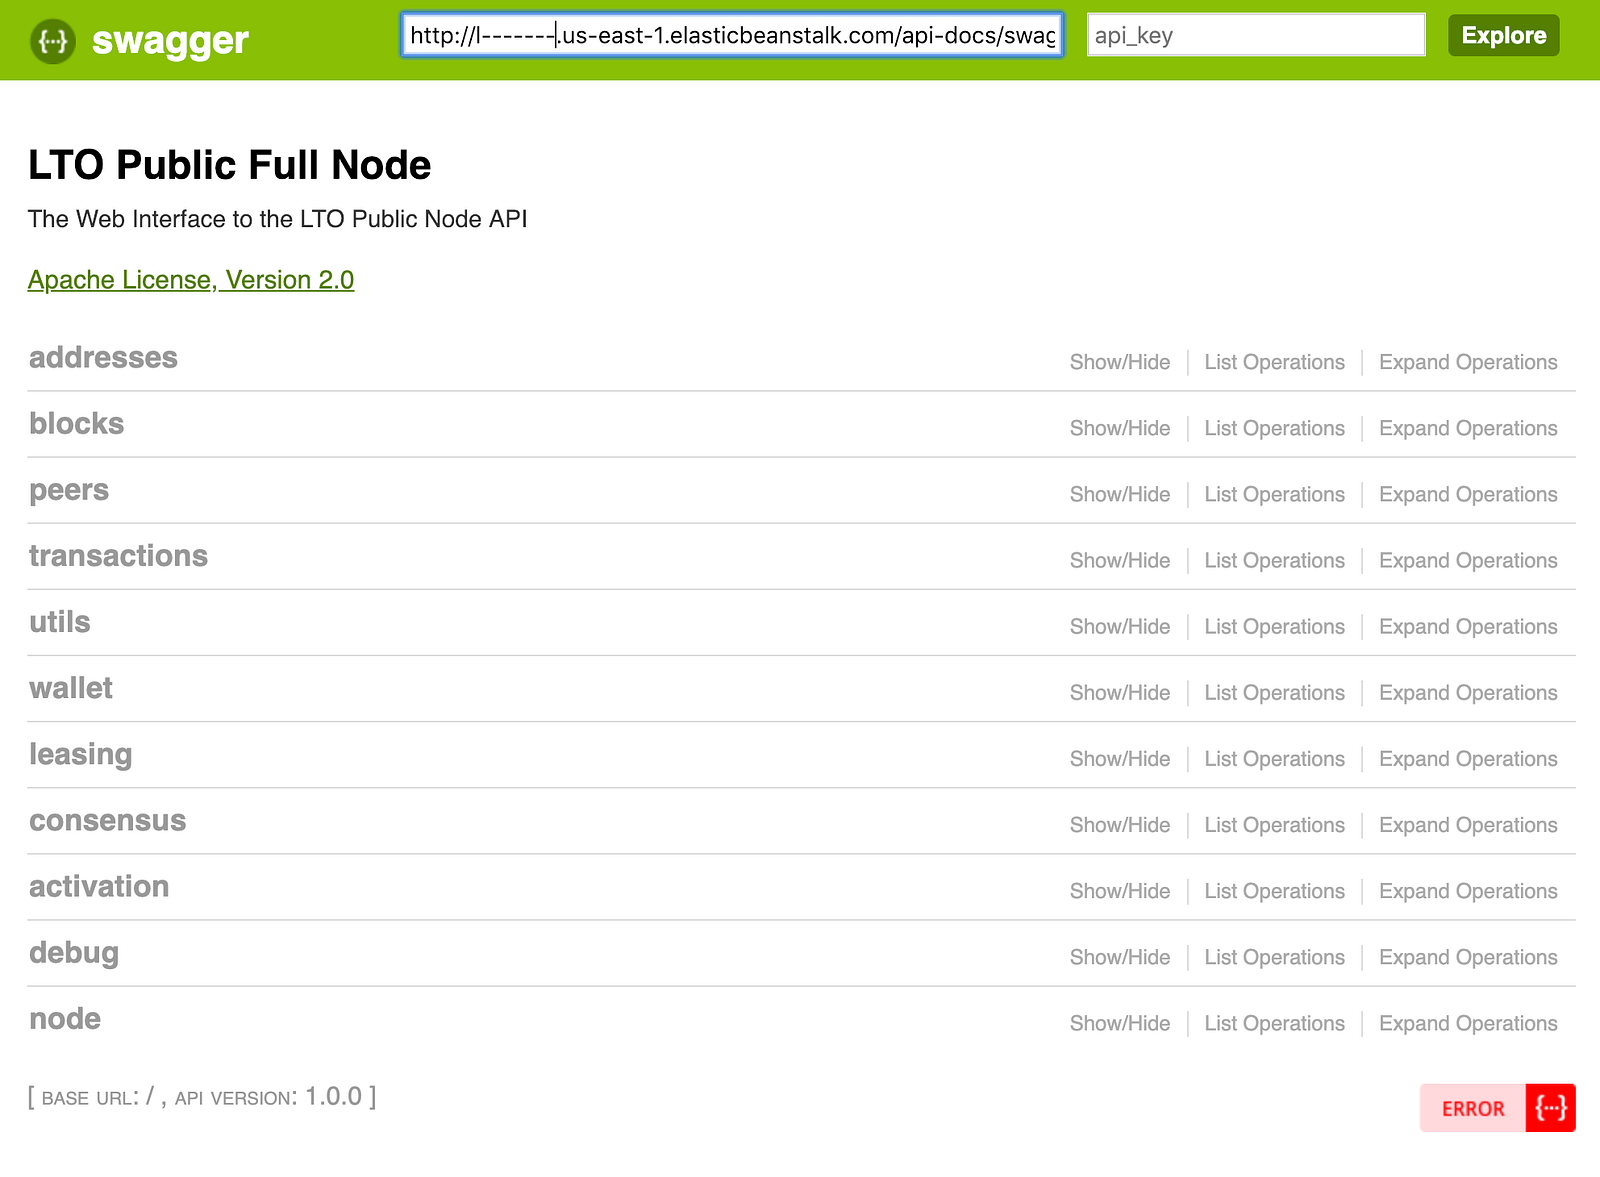
Task: Expand Operations for consensus
Action: [1467, 825]
